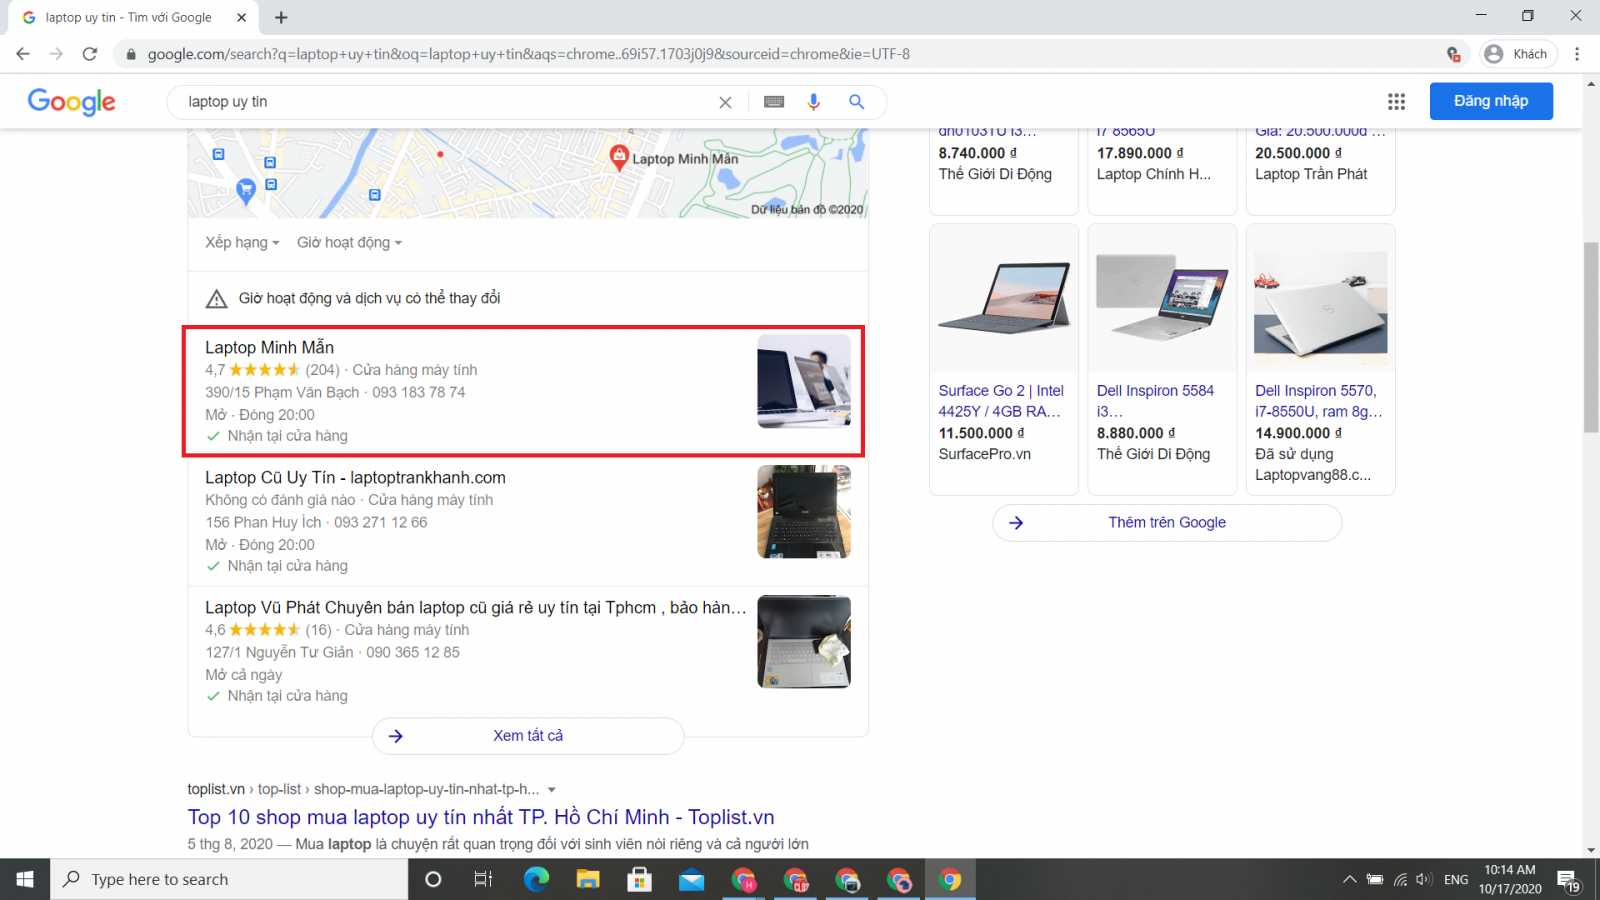Open the notification center
1600x900 pixels.
(1568, 879)
